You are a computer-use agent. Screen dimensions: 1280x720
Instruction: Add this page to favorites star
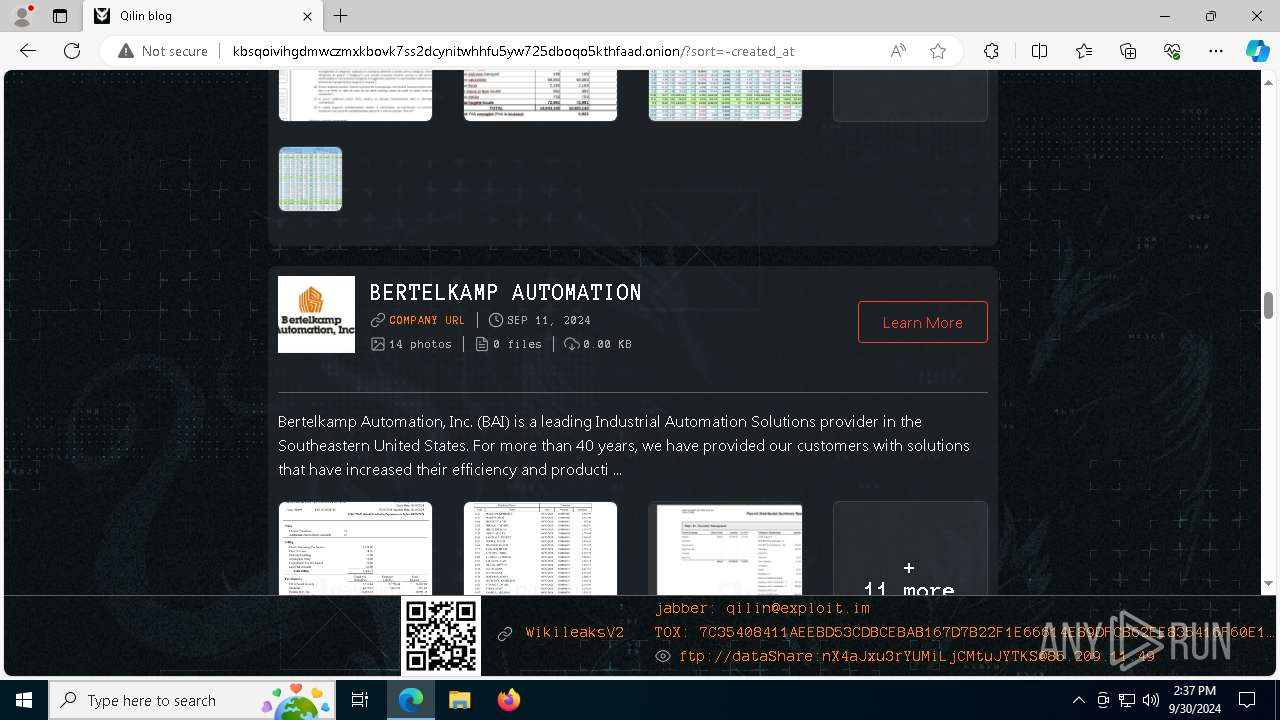coord(938,51)
